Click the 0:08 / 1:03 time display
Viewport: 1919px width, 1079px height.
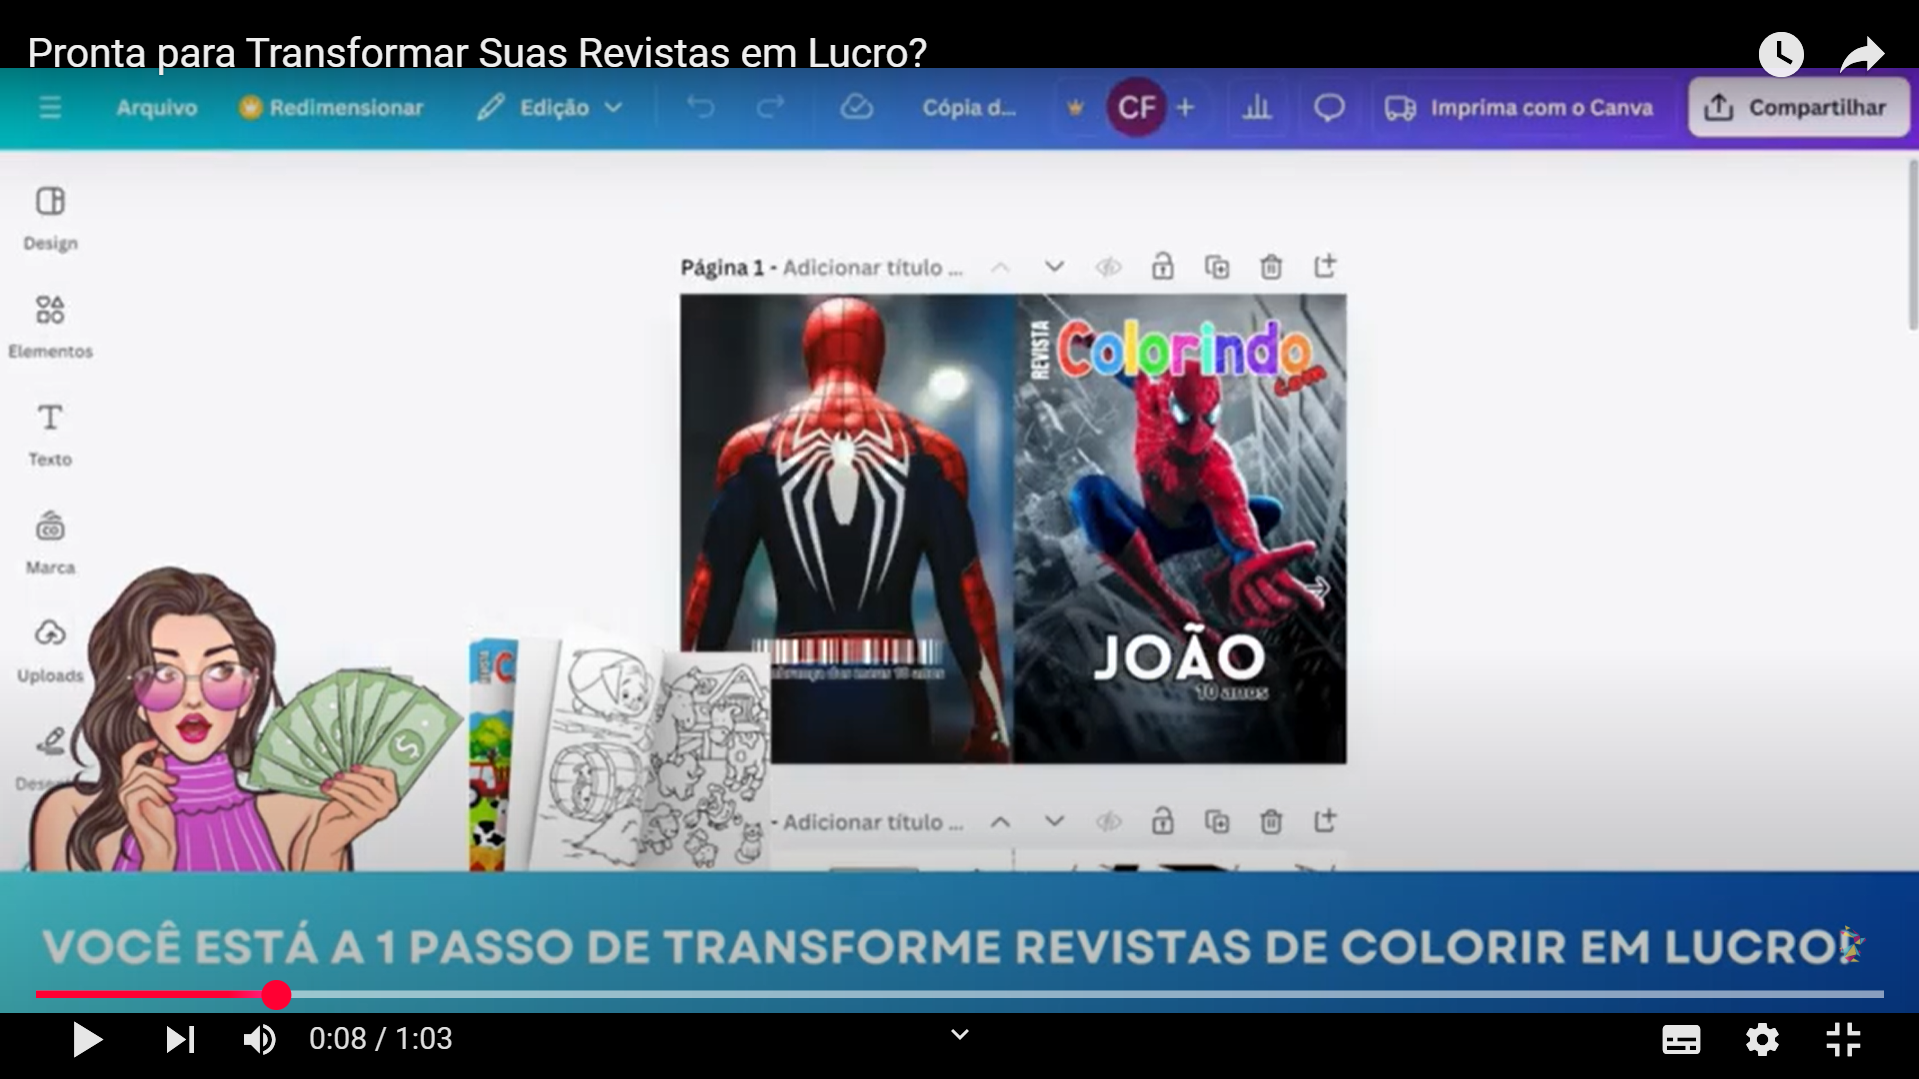[x=380, y=1039]
